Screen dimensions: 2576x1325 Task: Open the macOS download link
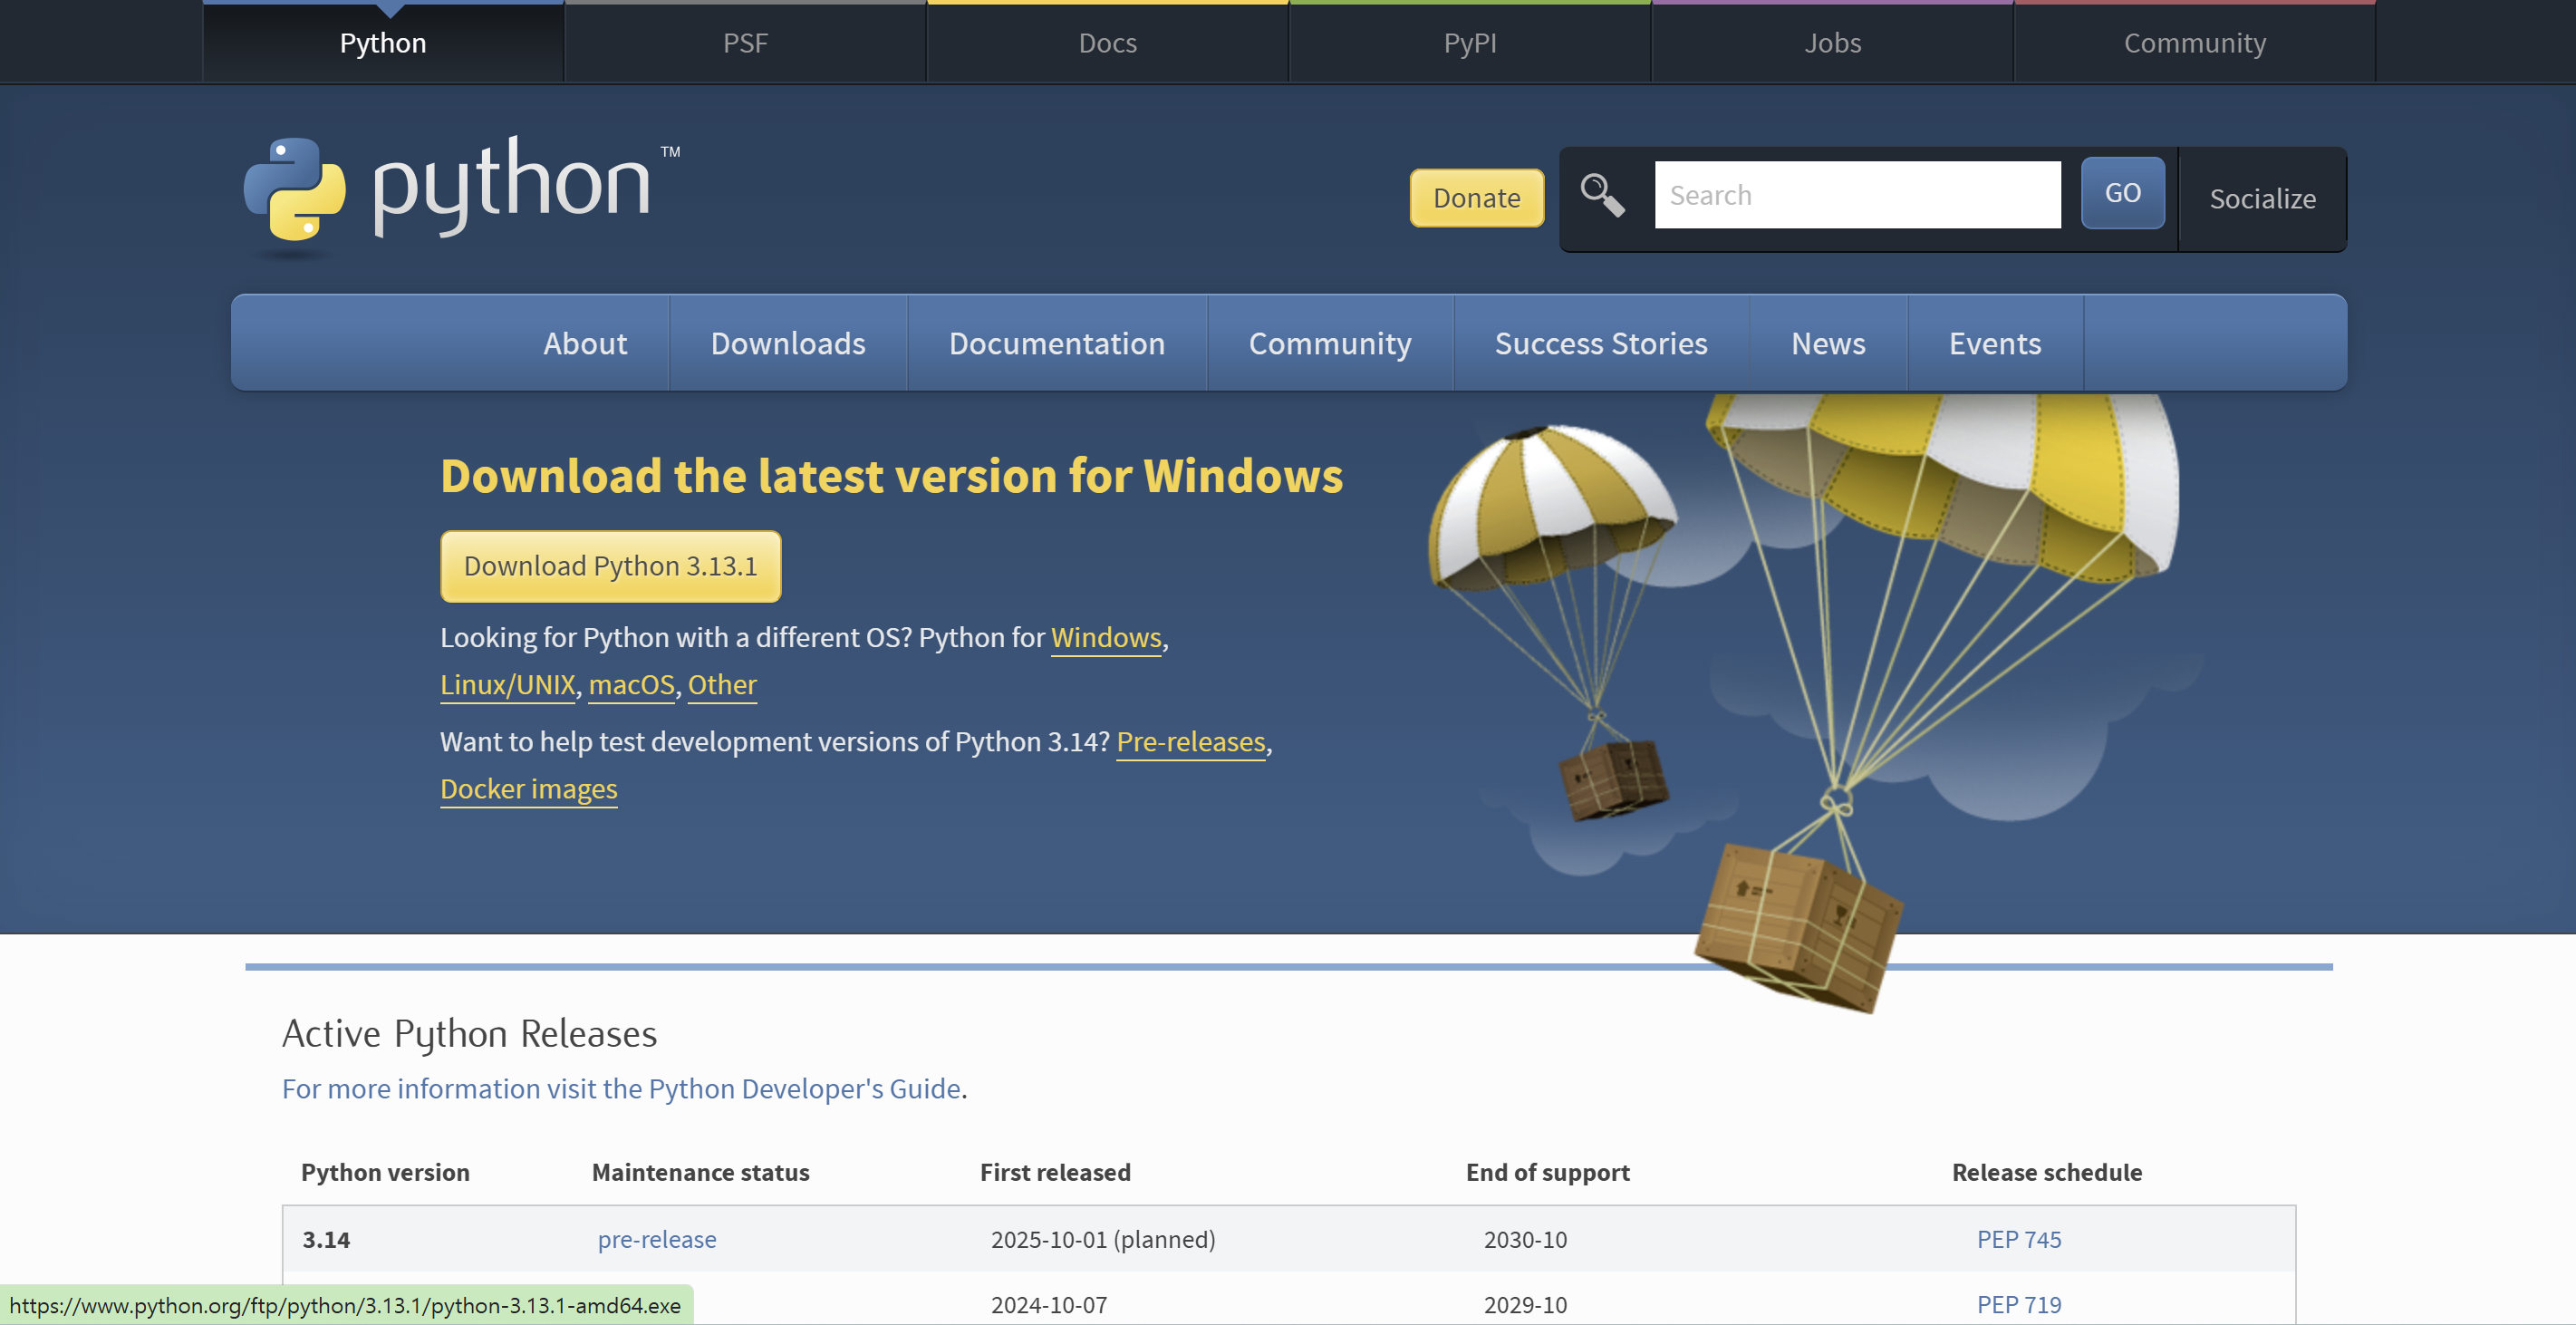631,685
